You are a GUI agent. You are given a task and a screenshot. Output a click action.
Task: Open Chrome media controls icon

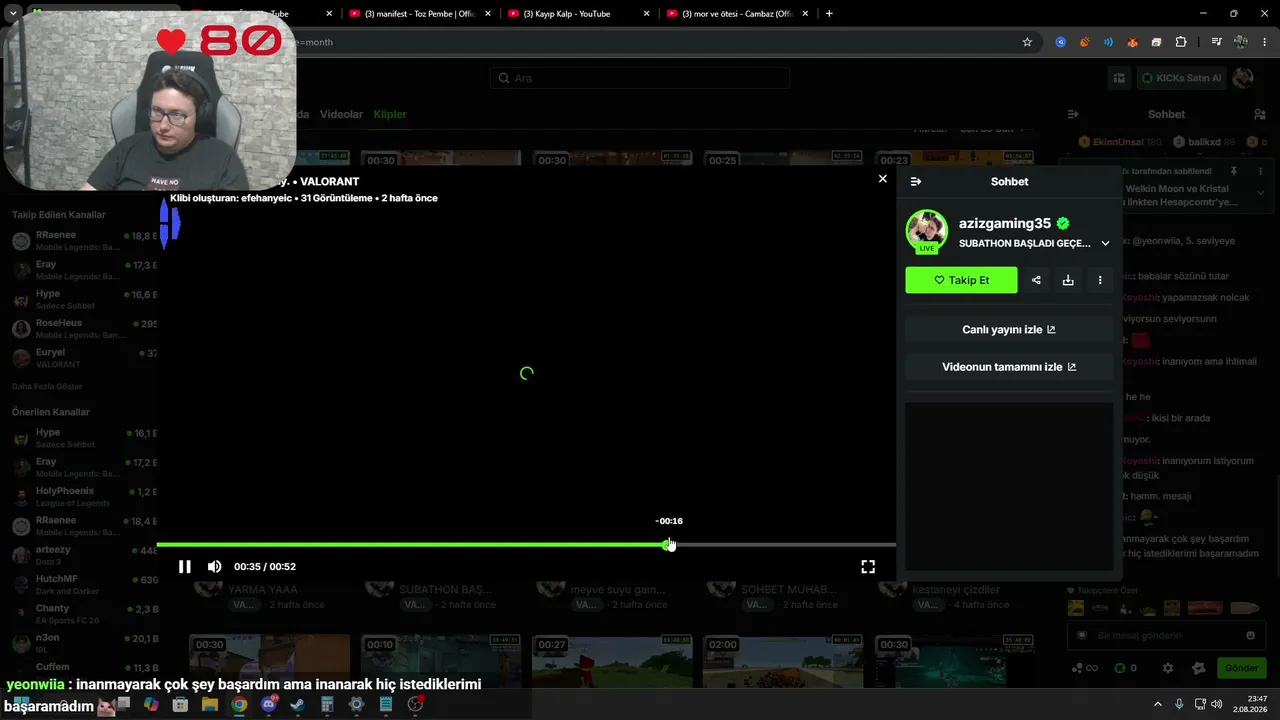1216,42
